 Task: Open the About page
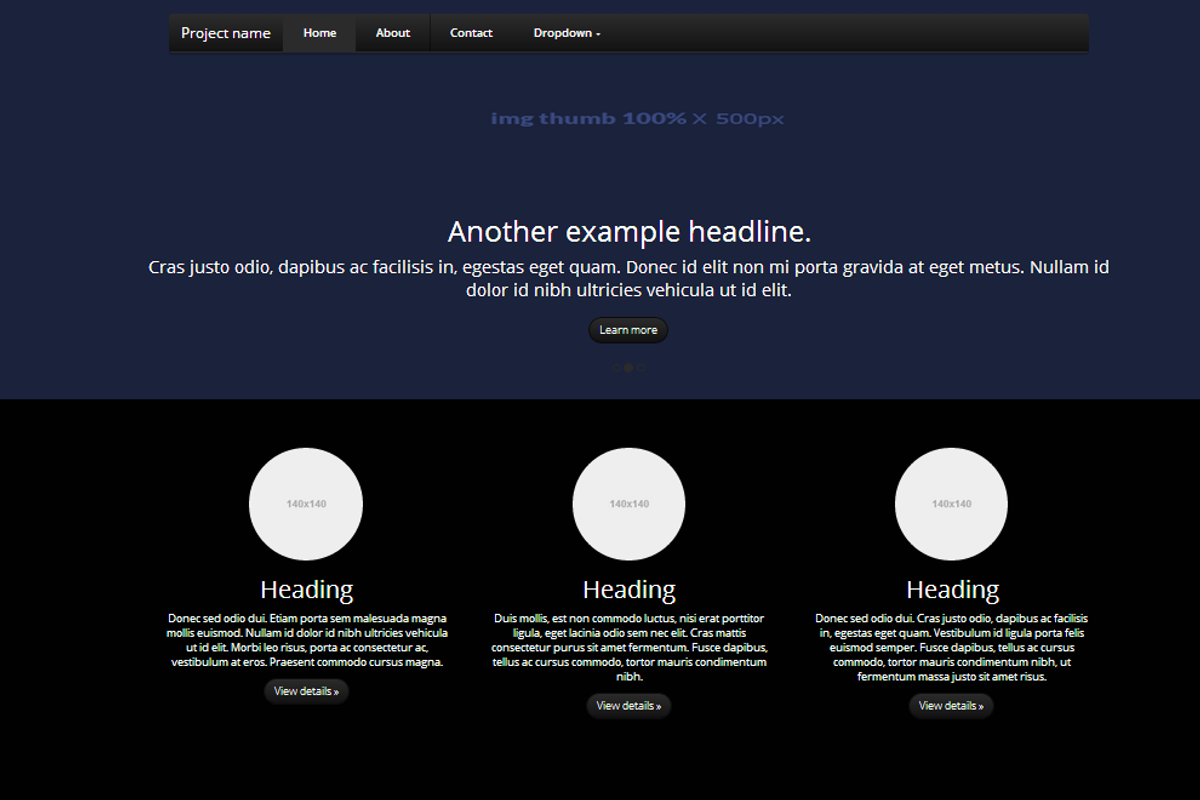392,32
